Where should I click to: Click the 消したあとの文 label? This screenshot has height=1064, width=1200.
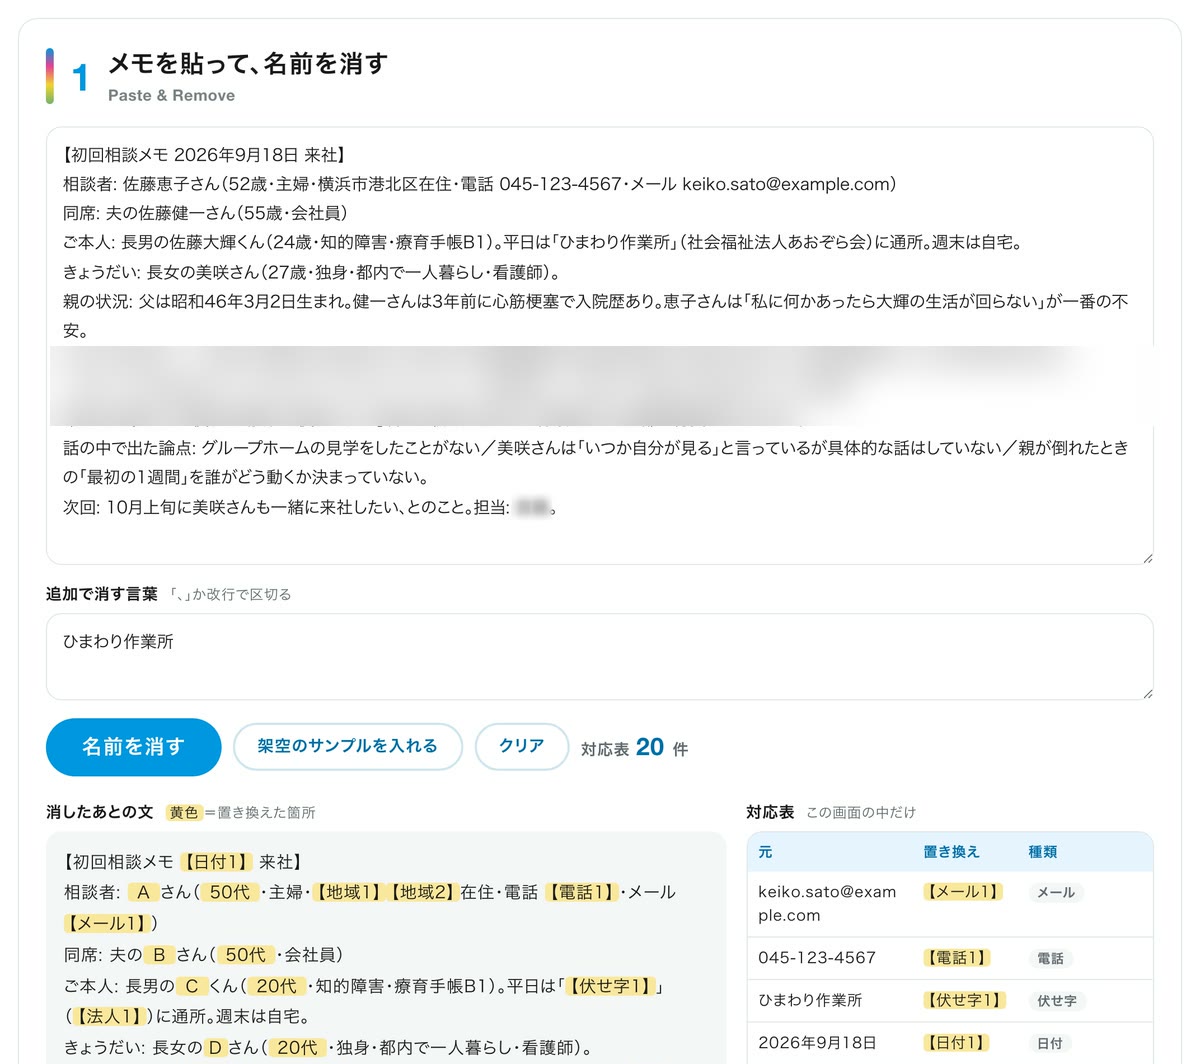point(99,812)
